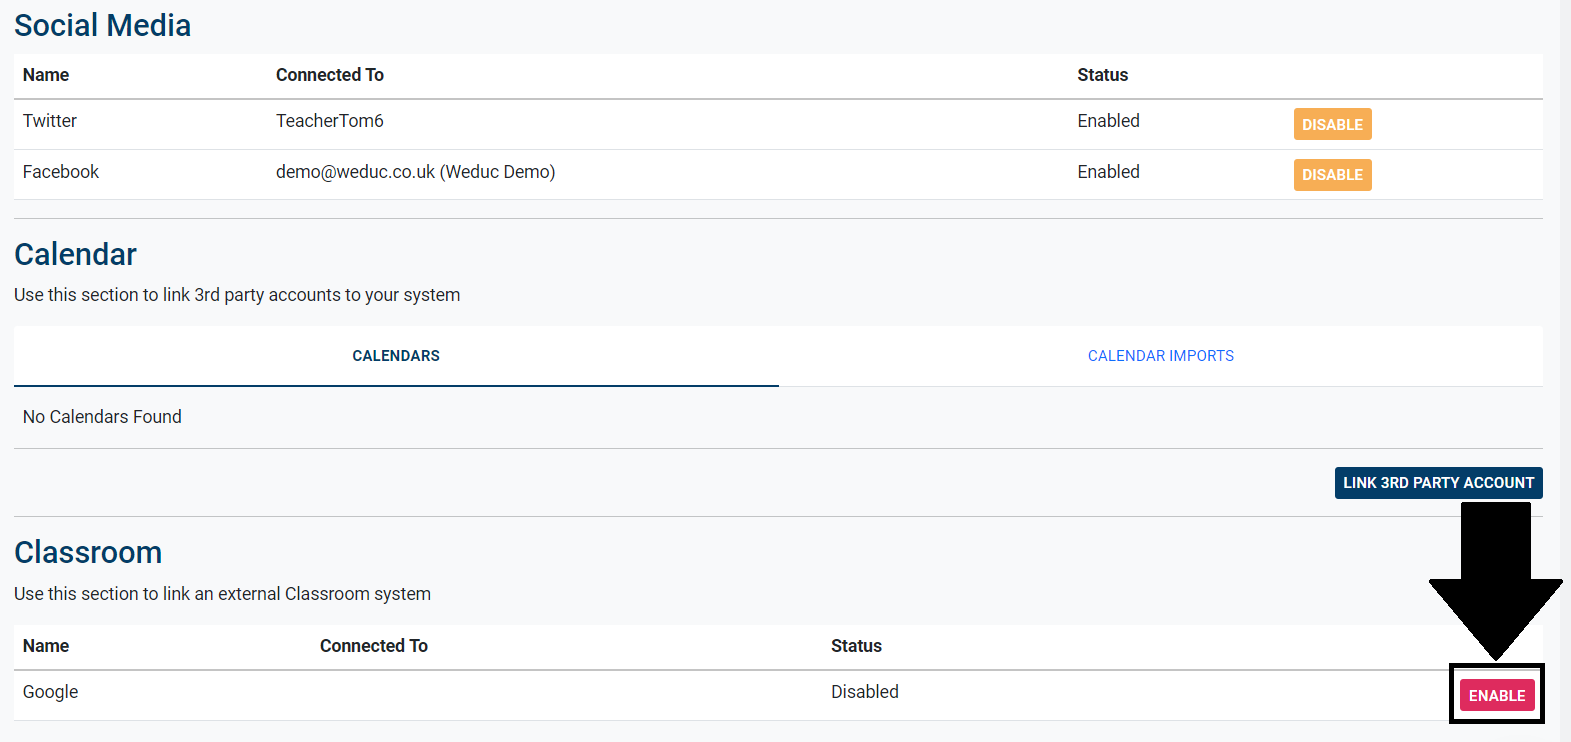Image resolution: width=1571 pixels, height=742 pixels.
Task: Enable Google Classroom integration
Action: pyautogui.click(x=1496, y=695)
